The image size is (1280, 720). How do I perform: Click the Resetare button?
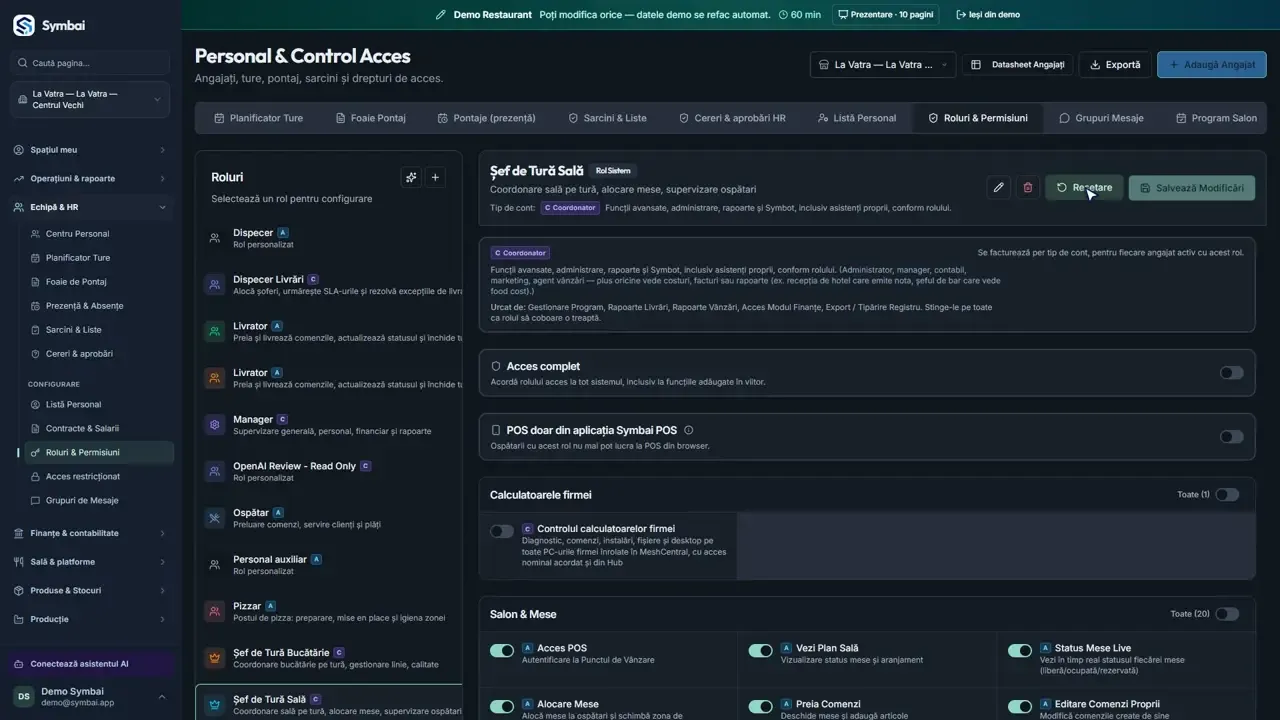point(1084,188)
